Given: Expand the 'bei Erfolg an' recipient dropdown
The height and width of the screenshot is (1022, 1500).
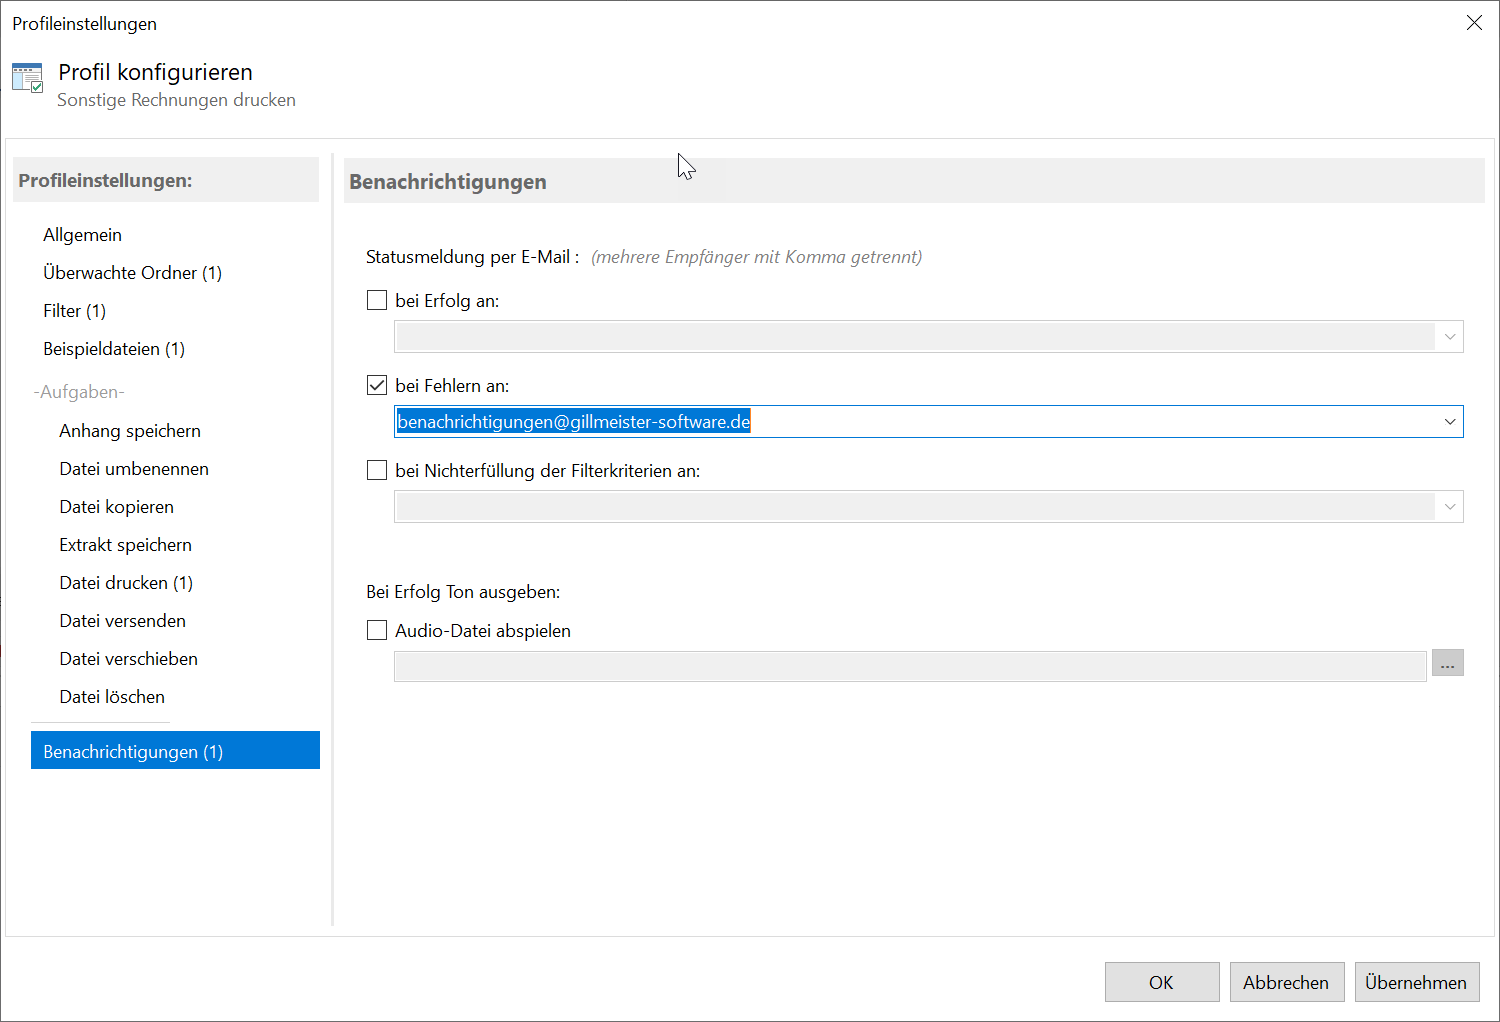Looking at the screenshot, I should pos(1450,337).
